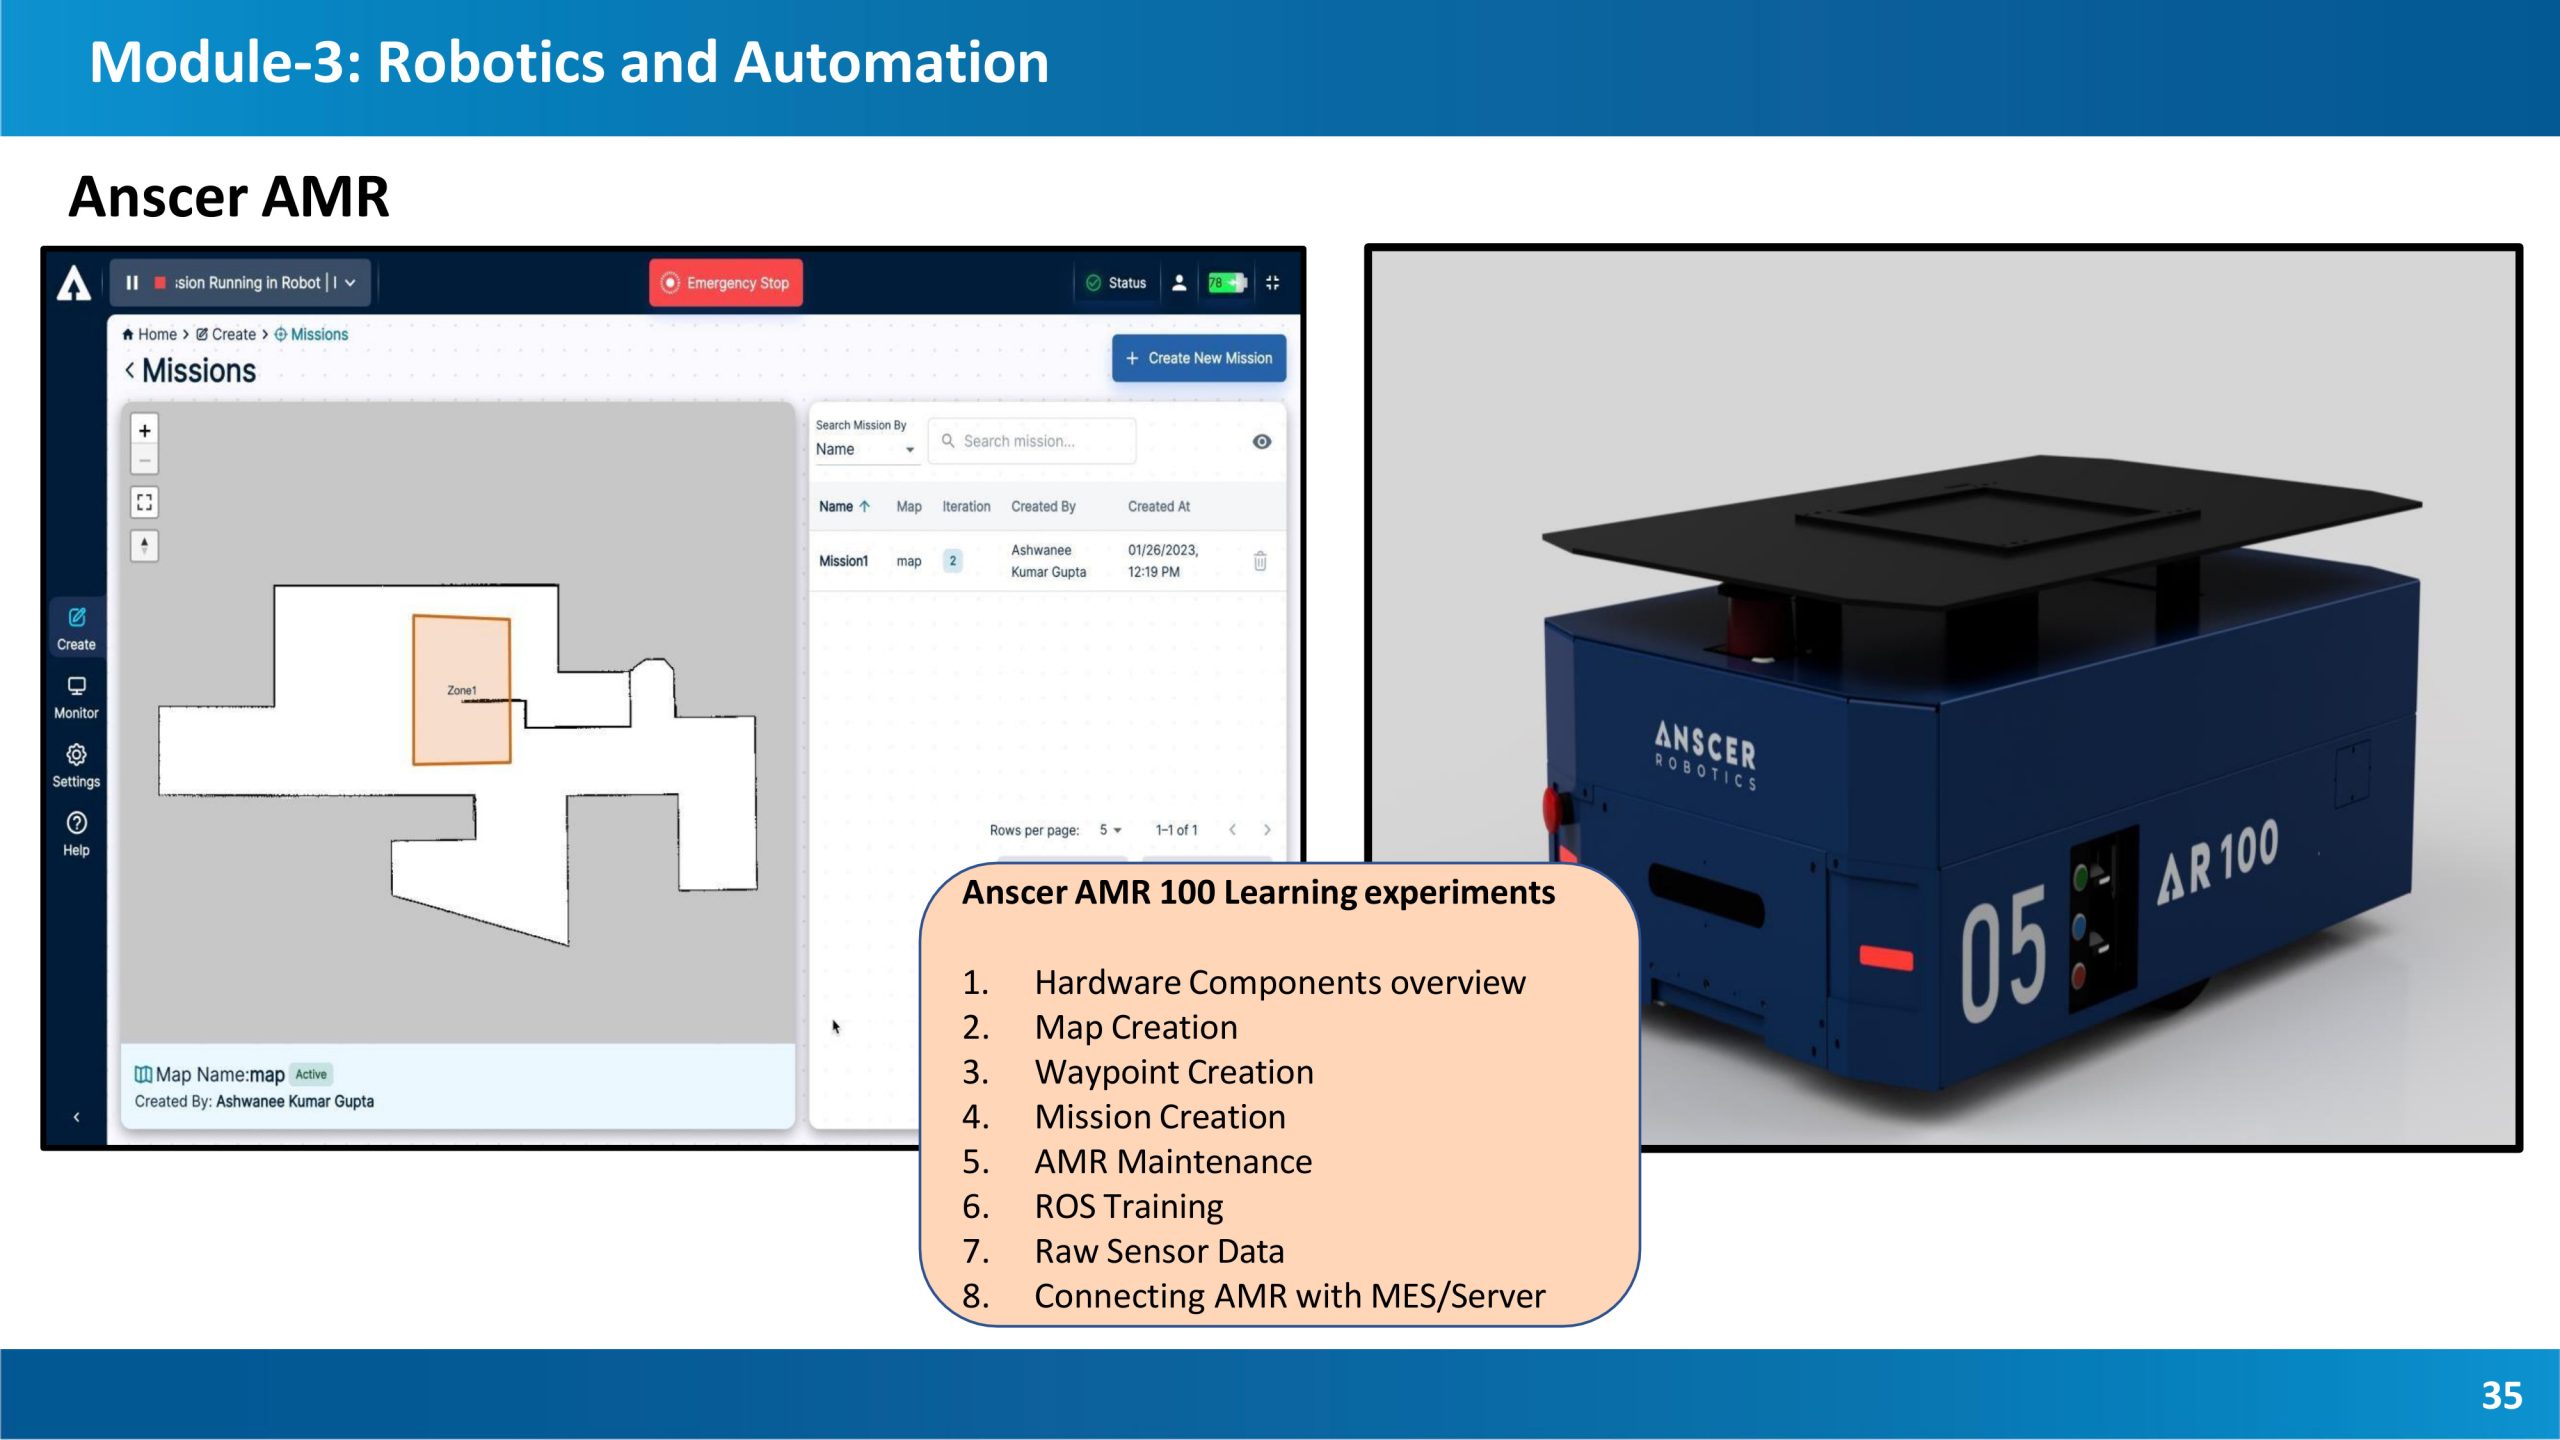Click the Active map status badge
Image resolution: width=2560 pixels, height=1440 pixels.
[x=311, y=1075]
